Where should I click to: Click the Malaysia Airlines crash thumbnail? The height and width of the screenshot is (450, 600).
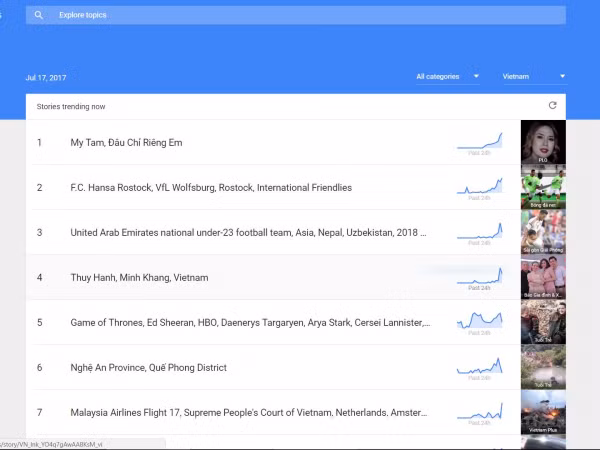click(543, 412)
